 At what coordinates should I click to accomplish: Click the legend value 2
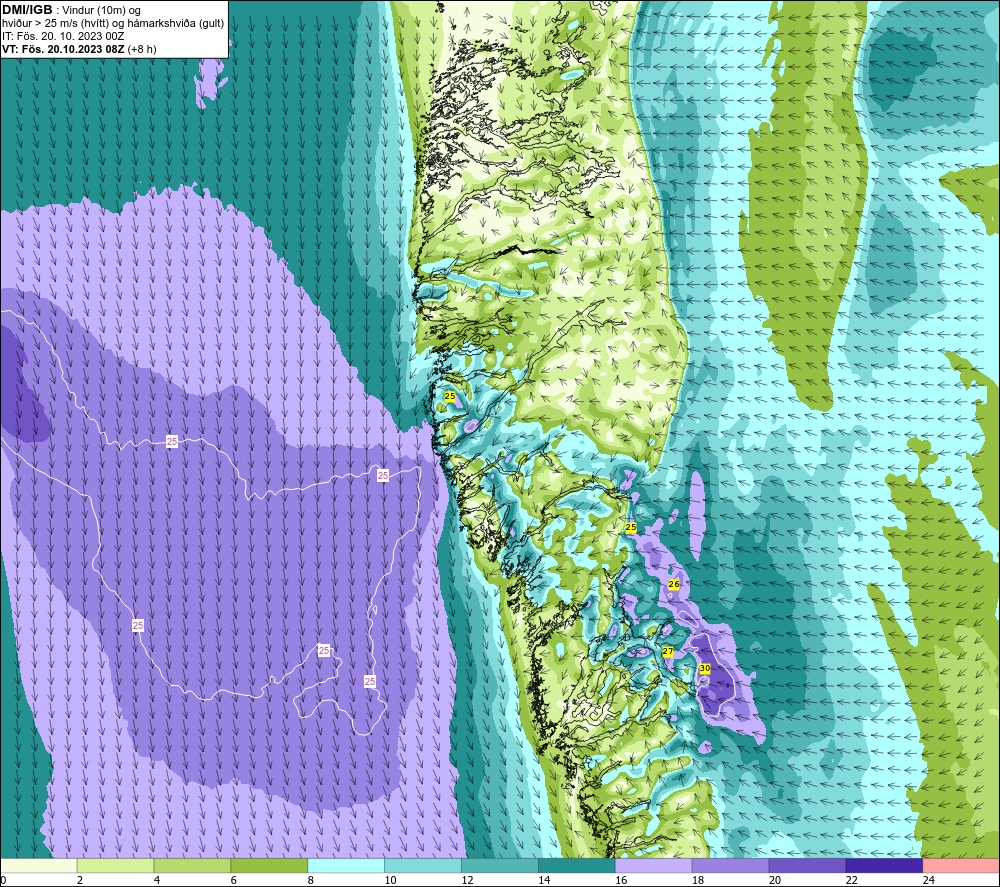pos(80,880)
